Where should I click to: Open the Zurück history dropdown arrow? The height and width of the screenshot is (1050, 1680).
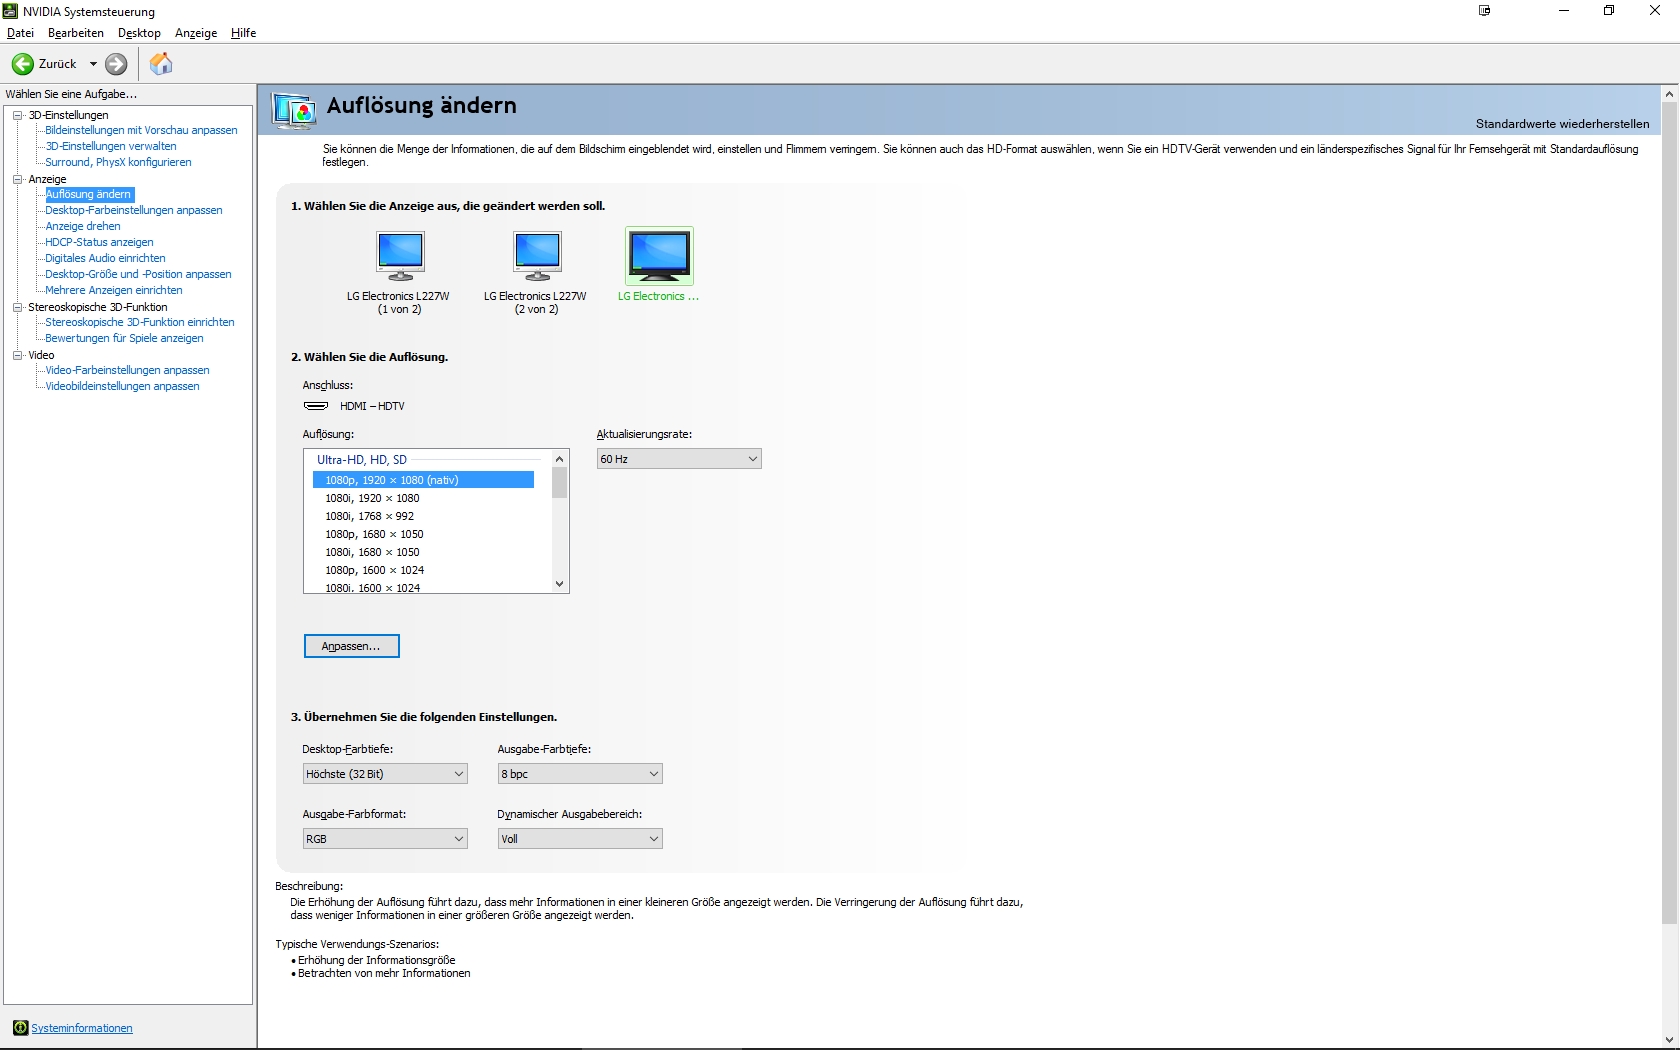93,64
